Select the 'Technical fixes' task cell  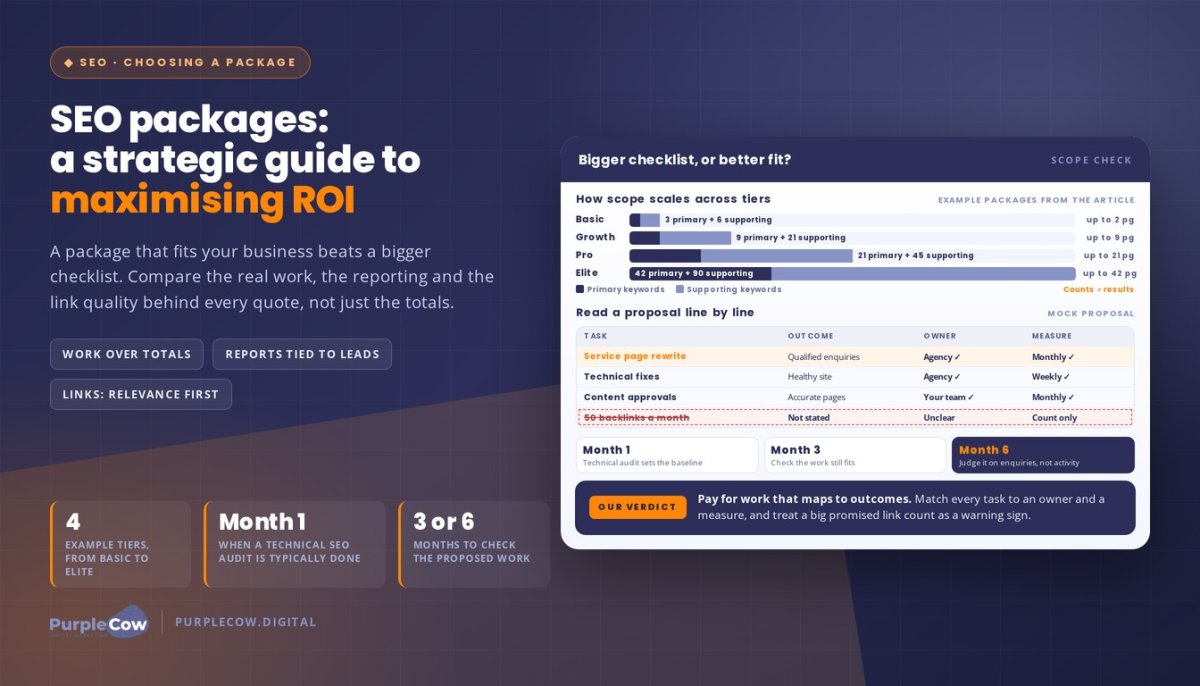[x=622, y=377]
